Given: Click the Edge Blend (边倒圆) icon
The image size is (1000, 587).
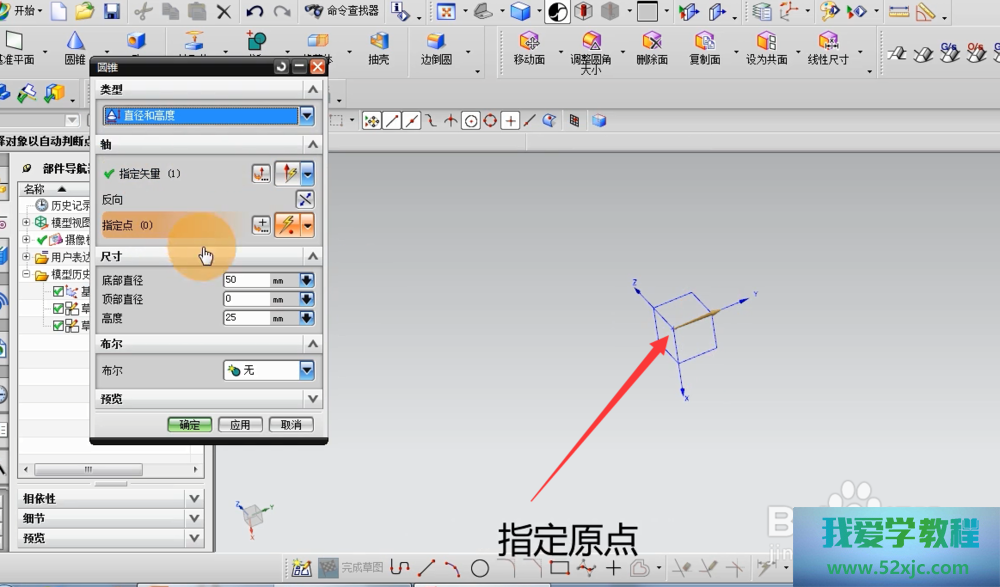Looking at the screenshot, I should pyautogui.click(x=436, y=42).
